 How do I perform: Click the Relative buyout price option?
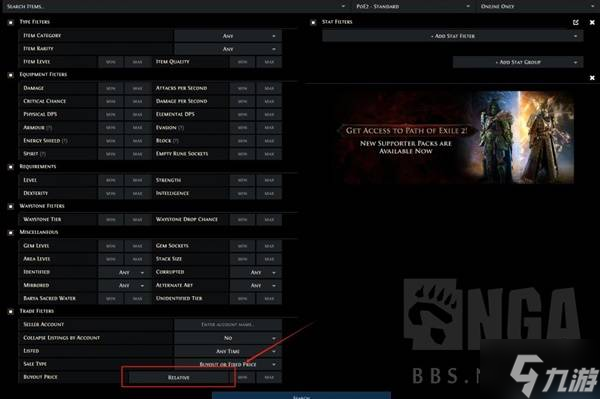[178, 378]
